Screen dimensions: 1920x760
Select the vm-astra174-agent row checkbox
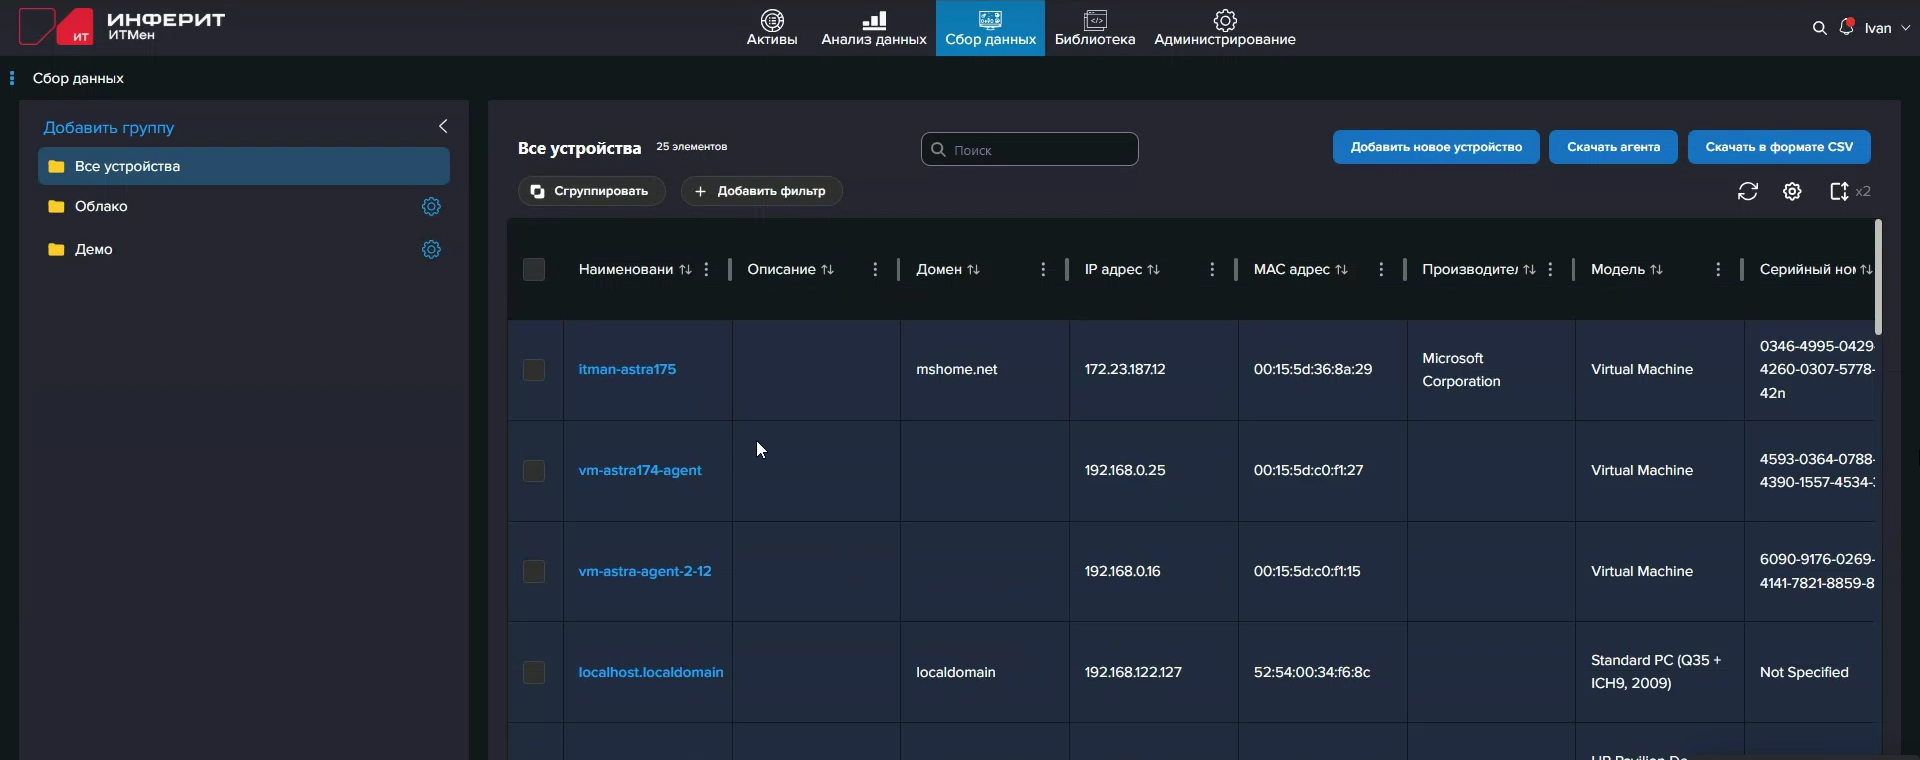tap(534, 471)
